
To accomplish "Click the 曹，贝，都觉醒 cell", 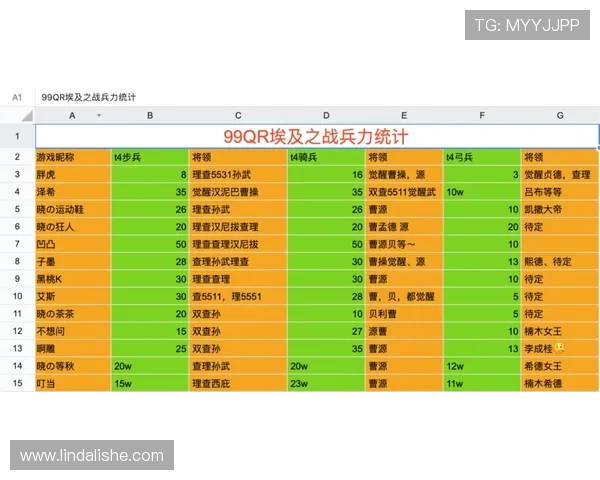I will [404, 296].
